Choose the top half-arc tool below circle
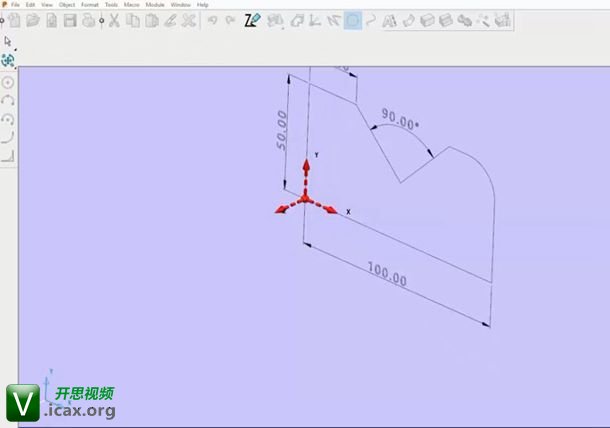Screen dimensions: 610x428 [x=8, y=100]
